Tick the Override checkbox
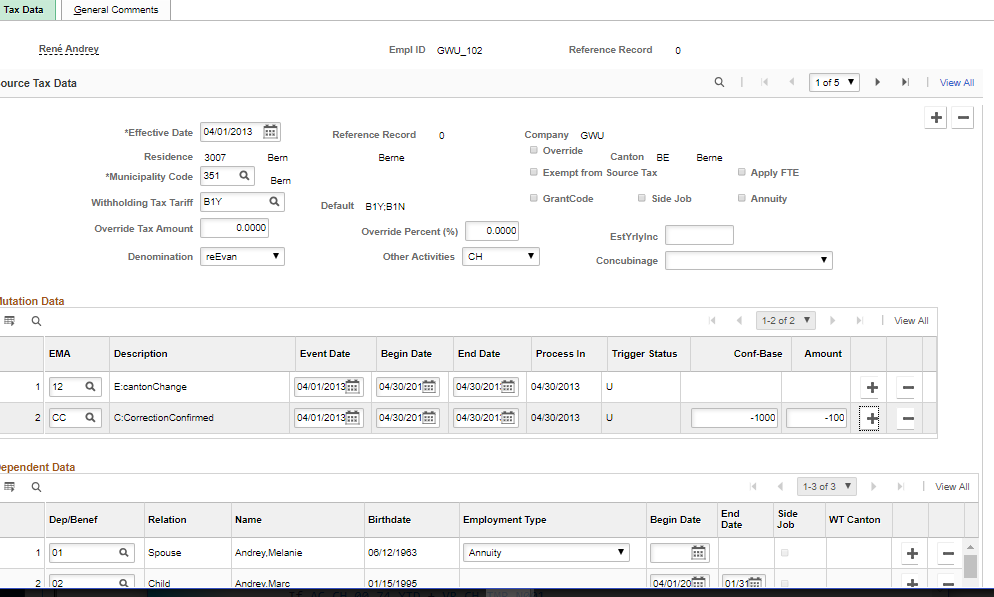The height and width of the screenshot is (597, 994). [x=534, y=150]
